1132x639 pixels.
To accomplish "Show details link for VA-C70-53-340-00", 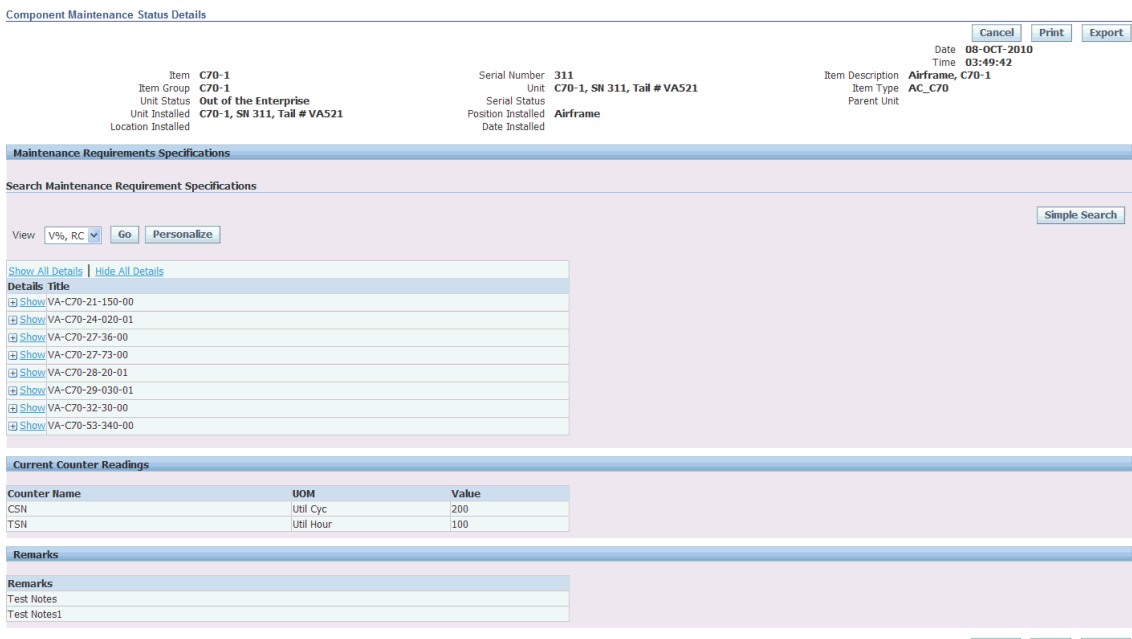I will (32, 425).
